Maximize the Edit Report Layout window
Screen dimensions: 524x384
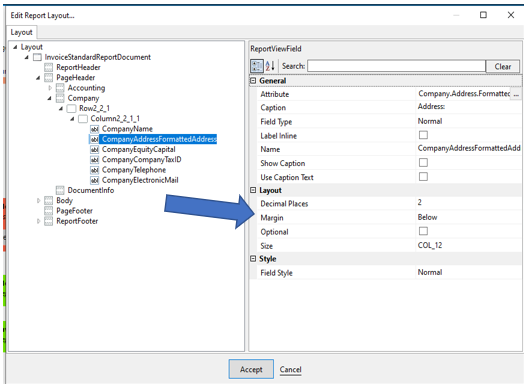pos(483,15)
